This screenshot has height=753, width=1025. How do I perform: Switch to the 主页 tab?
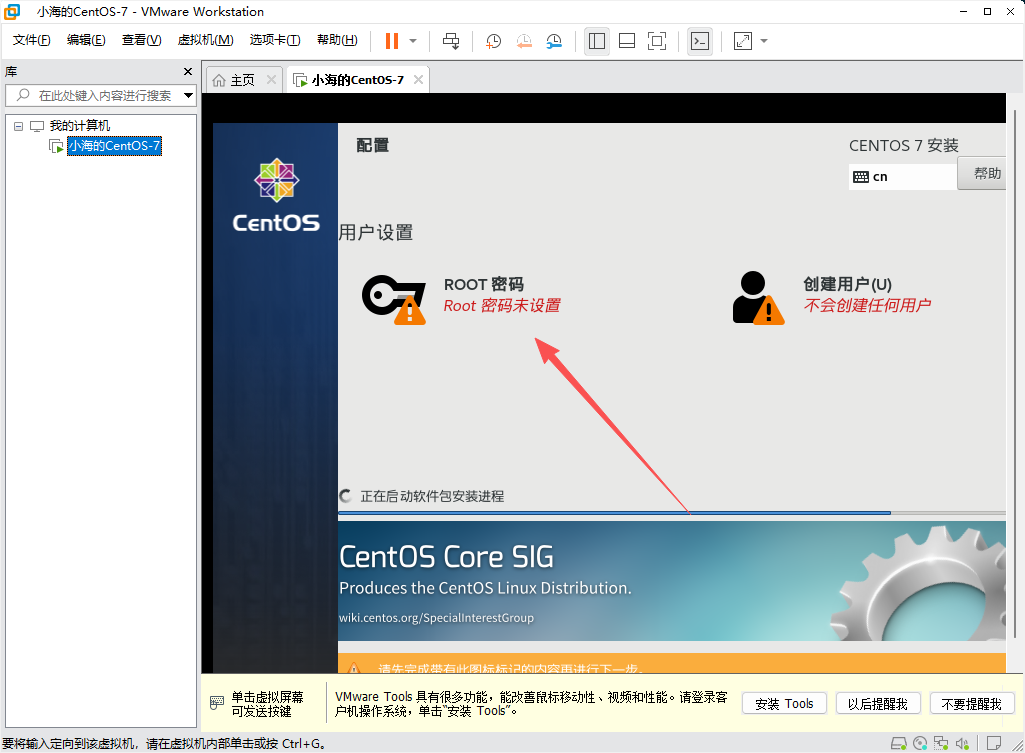click(243, 80)
